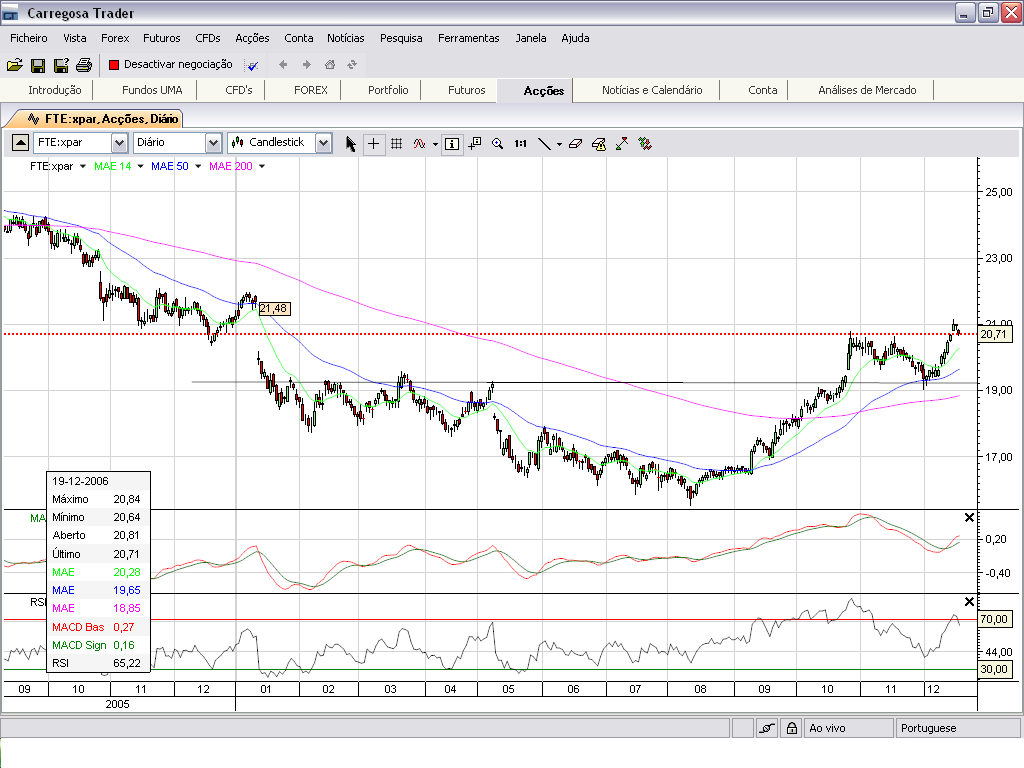Viewport: 1024px width, 768px height.
Task: Click the lock icon in status bar
Action: click(x=790, y=728)
